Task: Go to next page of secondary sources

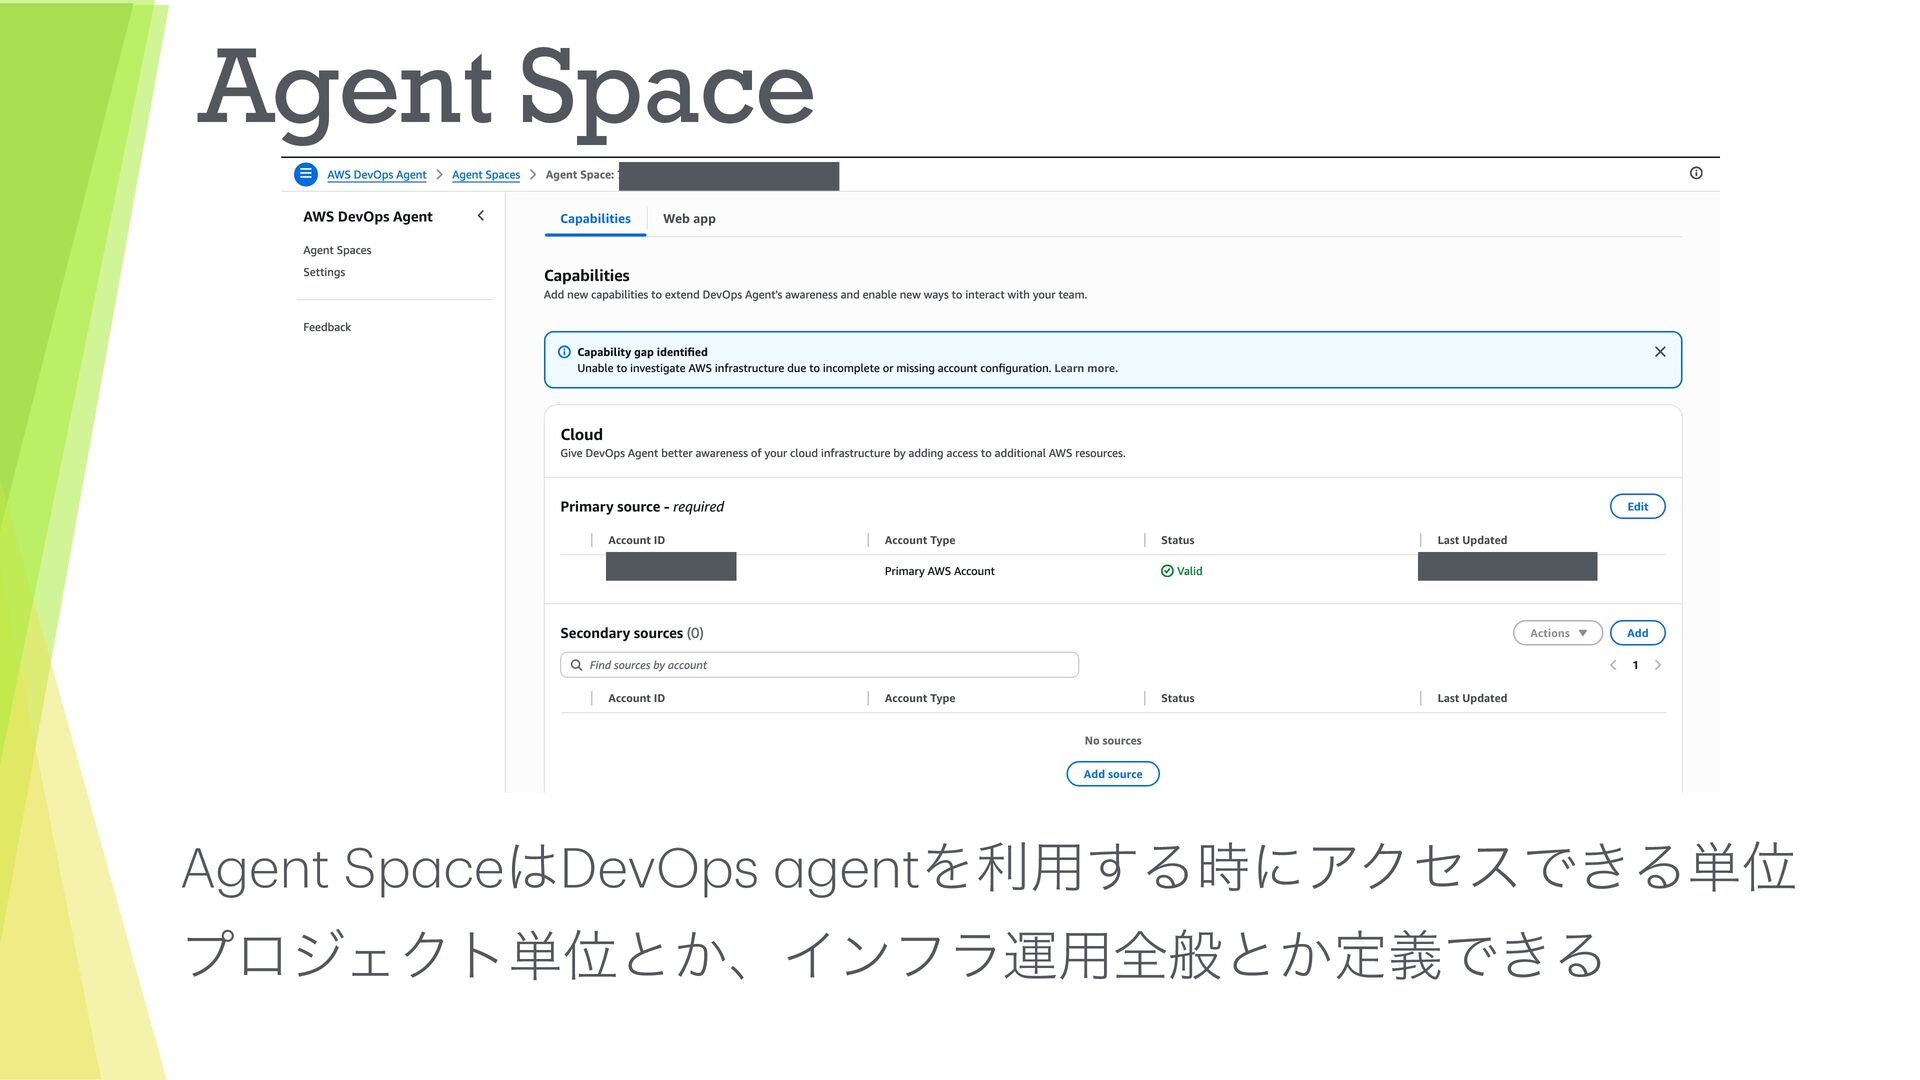Action: (1658, 665)
